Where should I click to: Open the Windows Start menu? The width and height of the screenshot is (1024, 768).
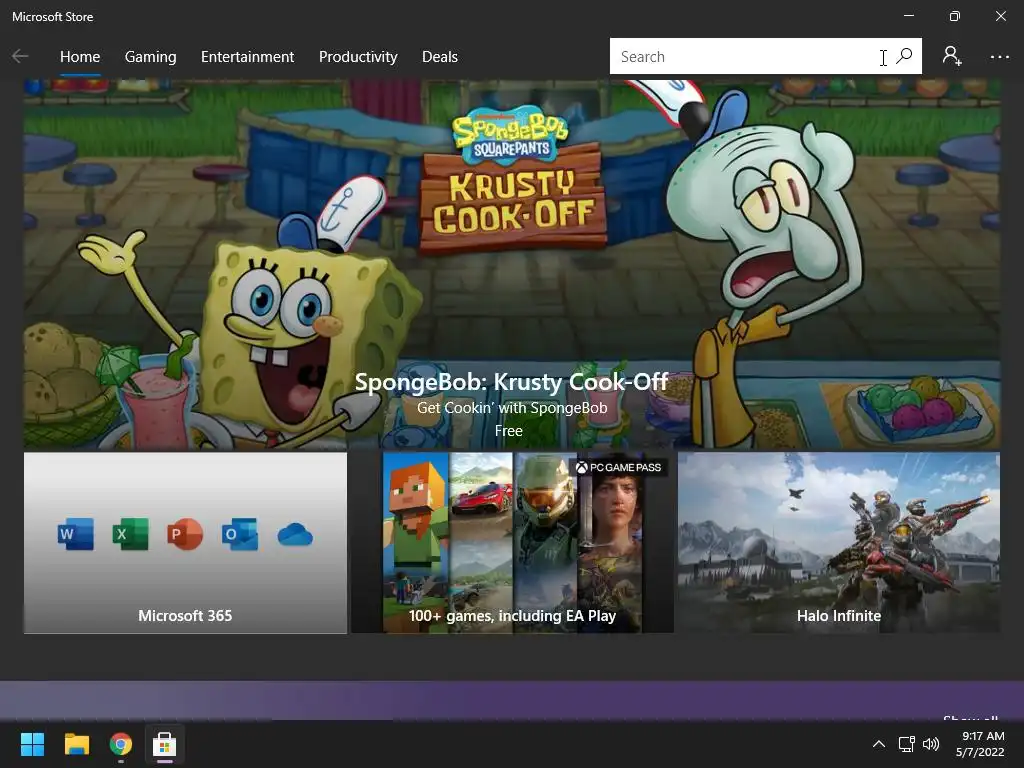(32, 744)
